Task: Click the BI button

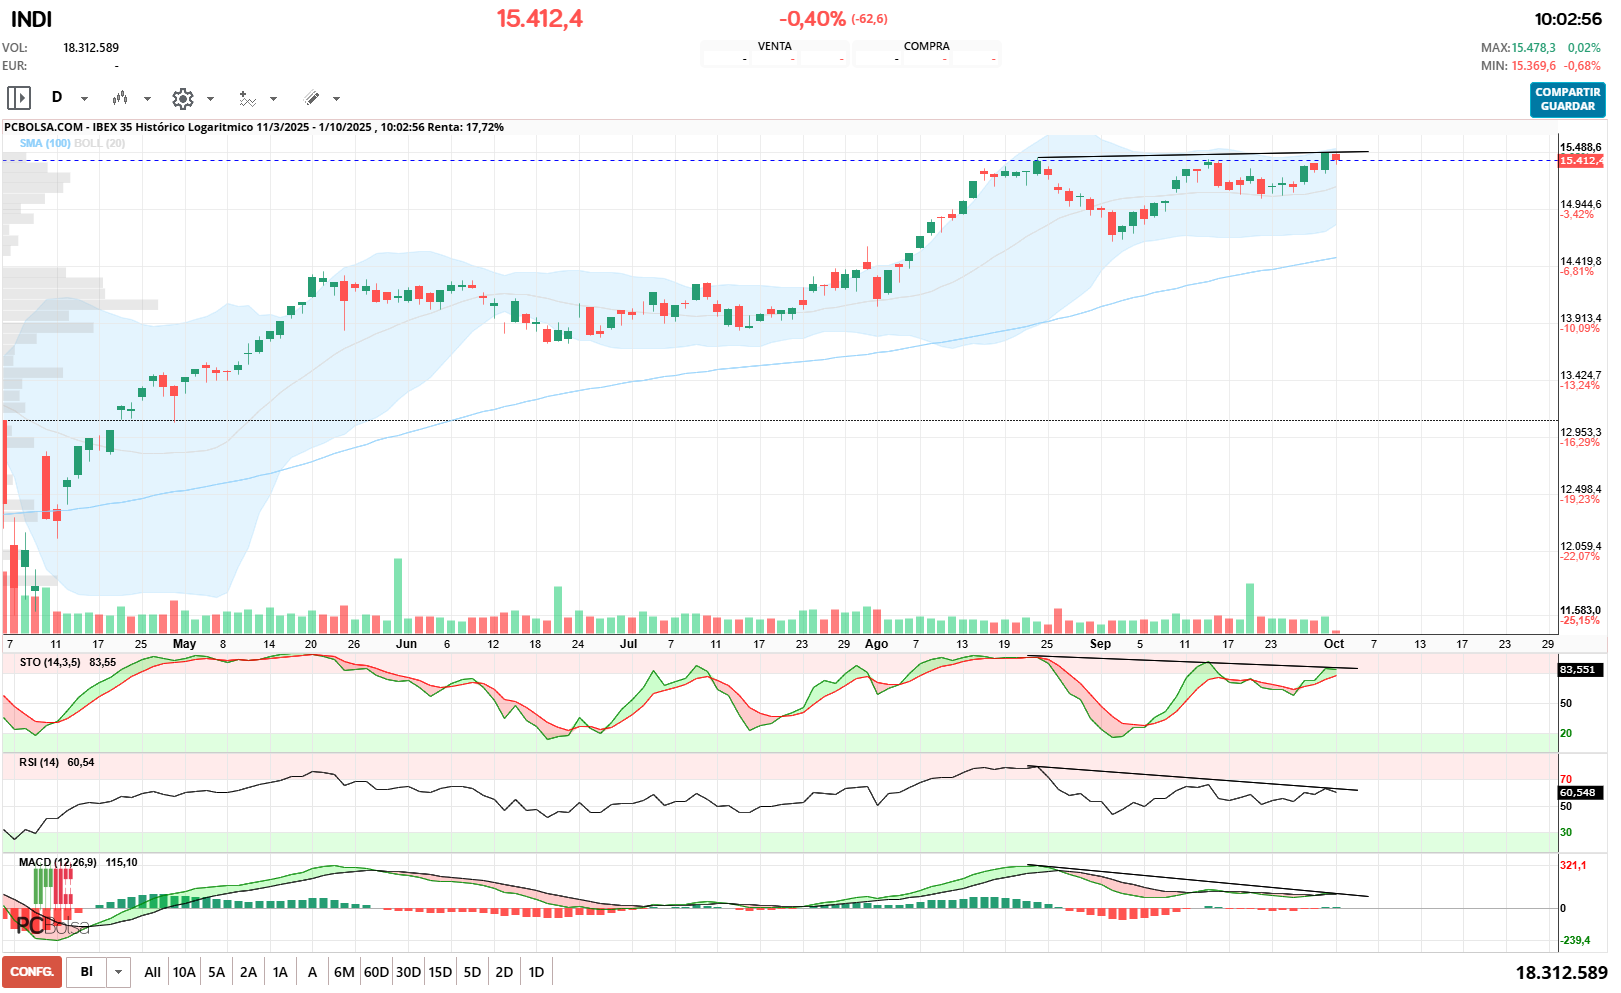Action: coord(87,972)
